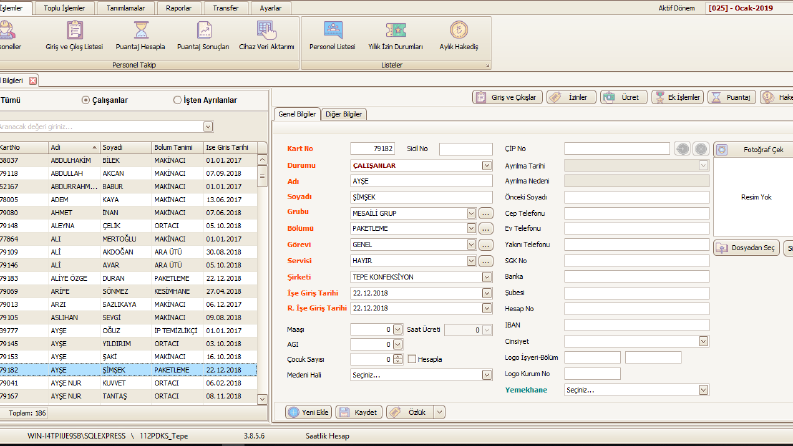This screenshot has height=446, width=793.
Task: Open Personel Listesi icon
Action: click(x=332, y=35)
